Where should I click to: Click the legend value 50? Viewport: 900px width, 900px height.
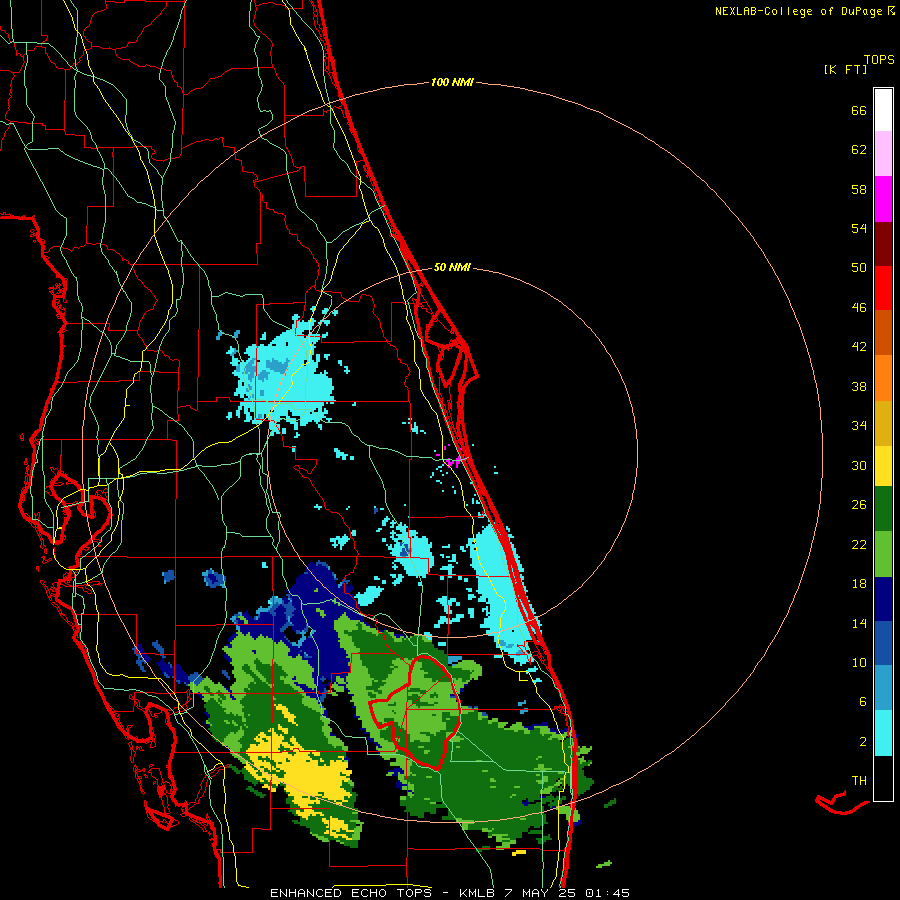(x=859, y=268)
